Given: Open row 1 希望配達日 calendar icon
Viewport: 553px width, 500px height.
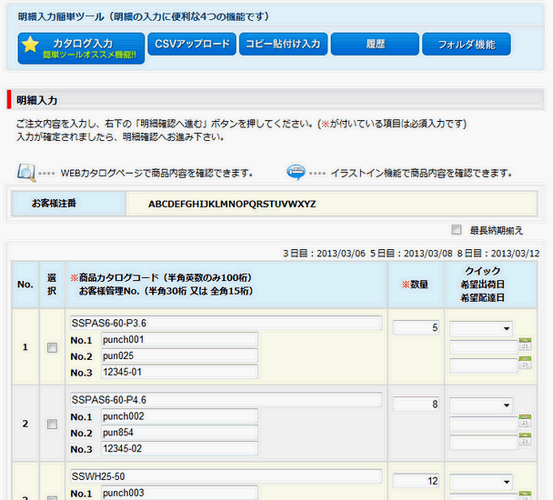Looking at the screenshot, I should click(525, 363).
